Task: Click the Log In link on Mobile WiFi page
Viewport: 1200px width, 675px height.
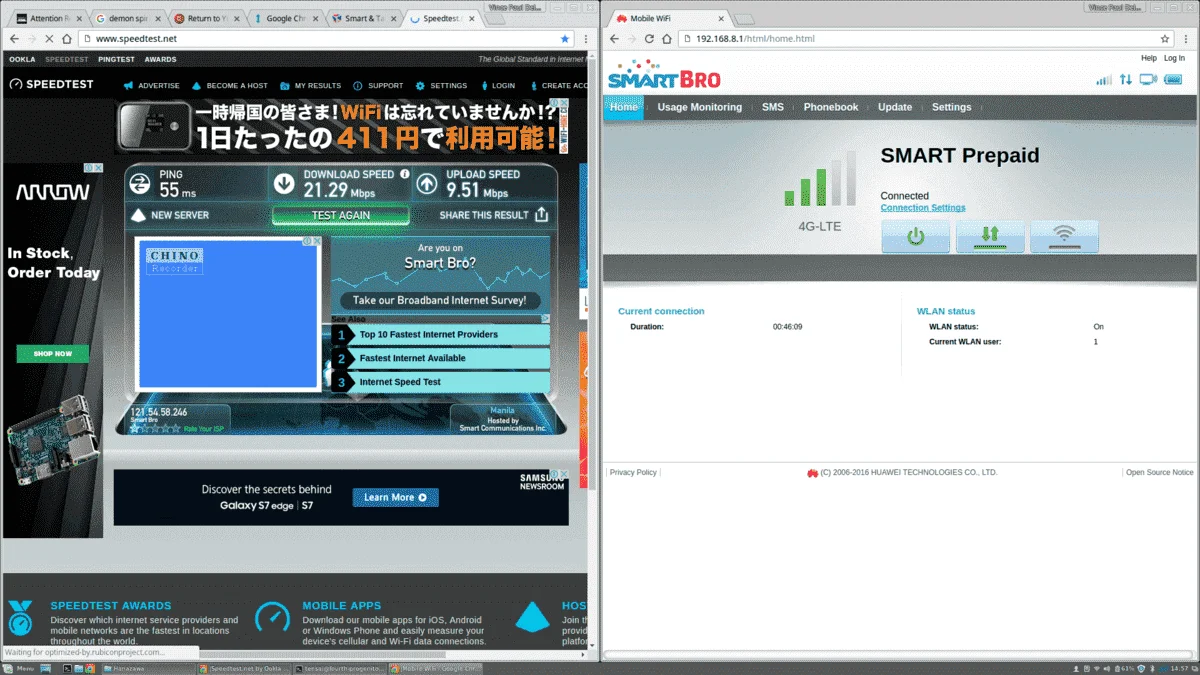Action: tap(1174, 58)
